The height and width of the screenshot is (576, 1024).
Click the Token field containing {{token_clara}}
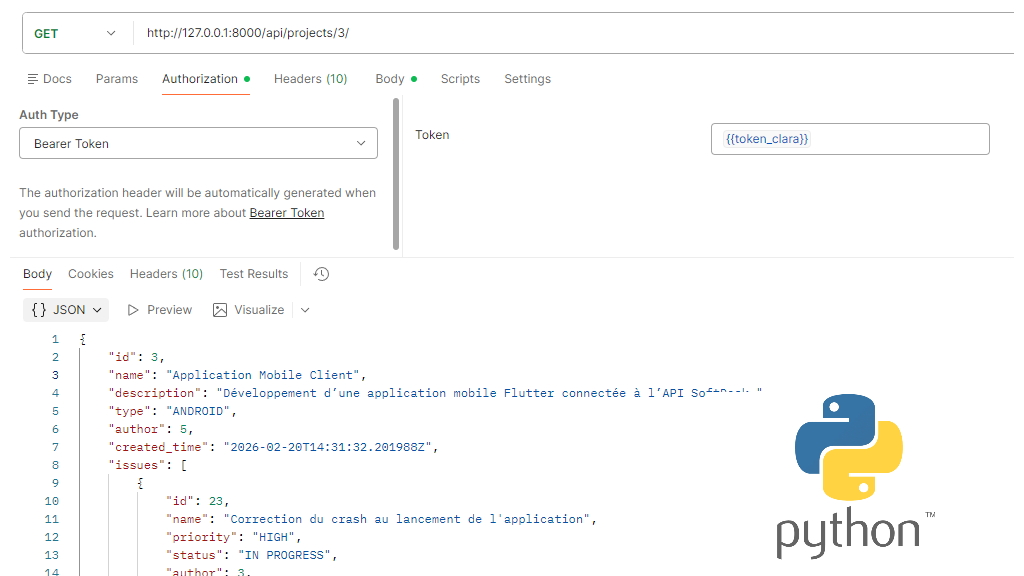point(849,139)
